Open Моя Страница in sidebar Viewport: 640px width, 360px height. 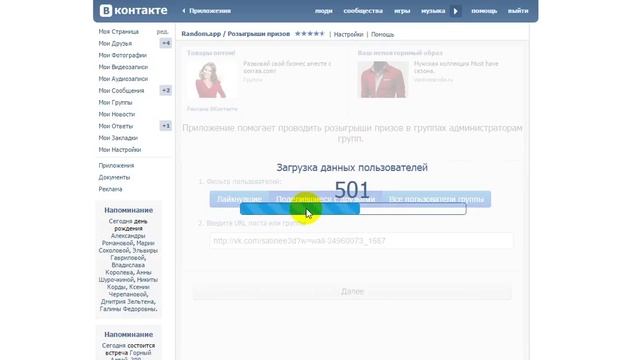(118, 31)
